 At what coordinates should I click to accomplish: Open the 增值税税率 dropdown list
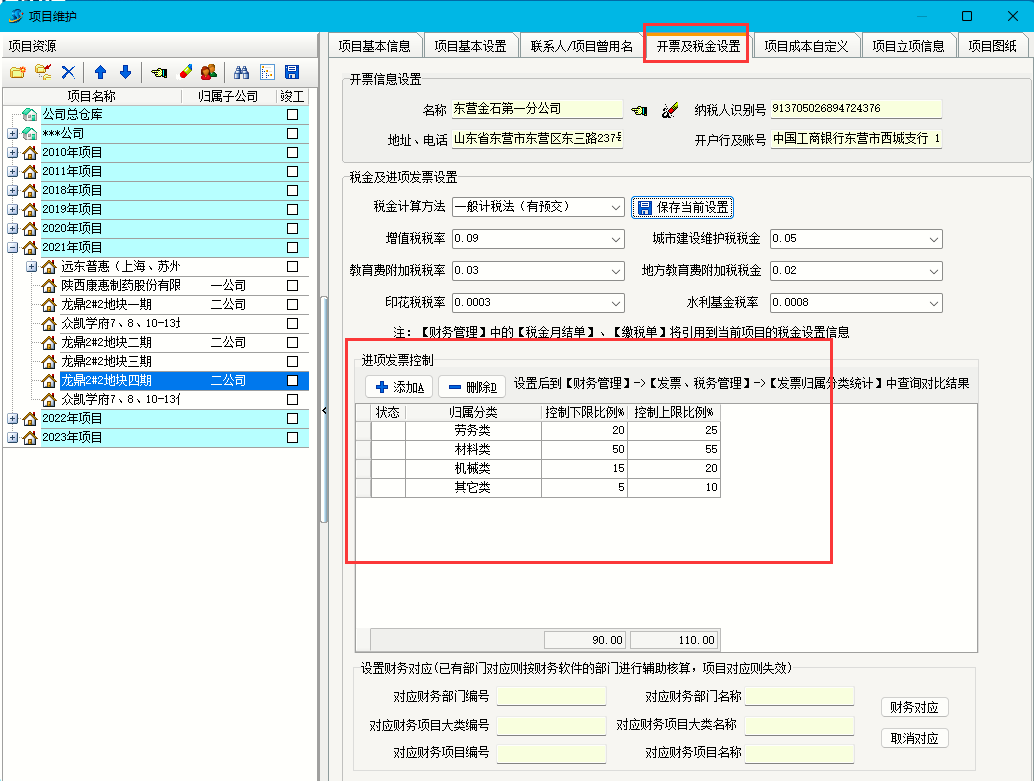point(616,239)
